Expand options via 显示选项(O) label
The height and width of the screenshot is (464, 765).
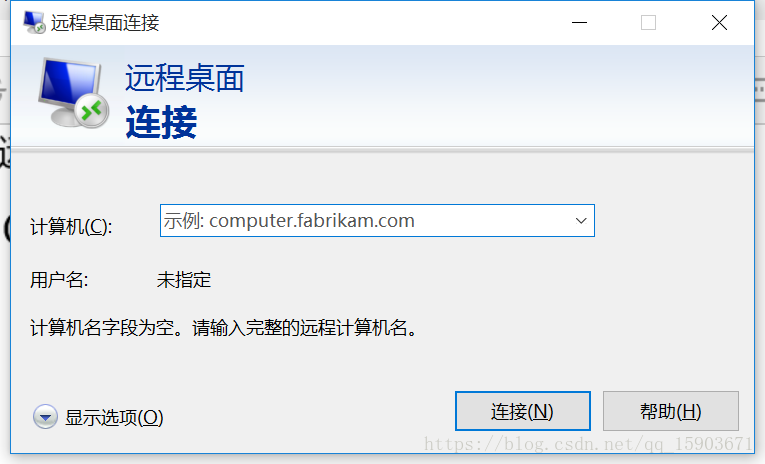tap(114, 418)
